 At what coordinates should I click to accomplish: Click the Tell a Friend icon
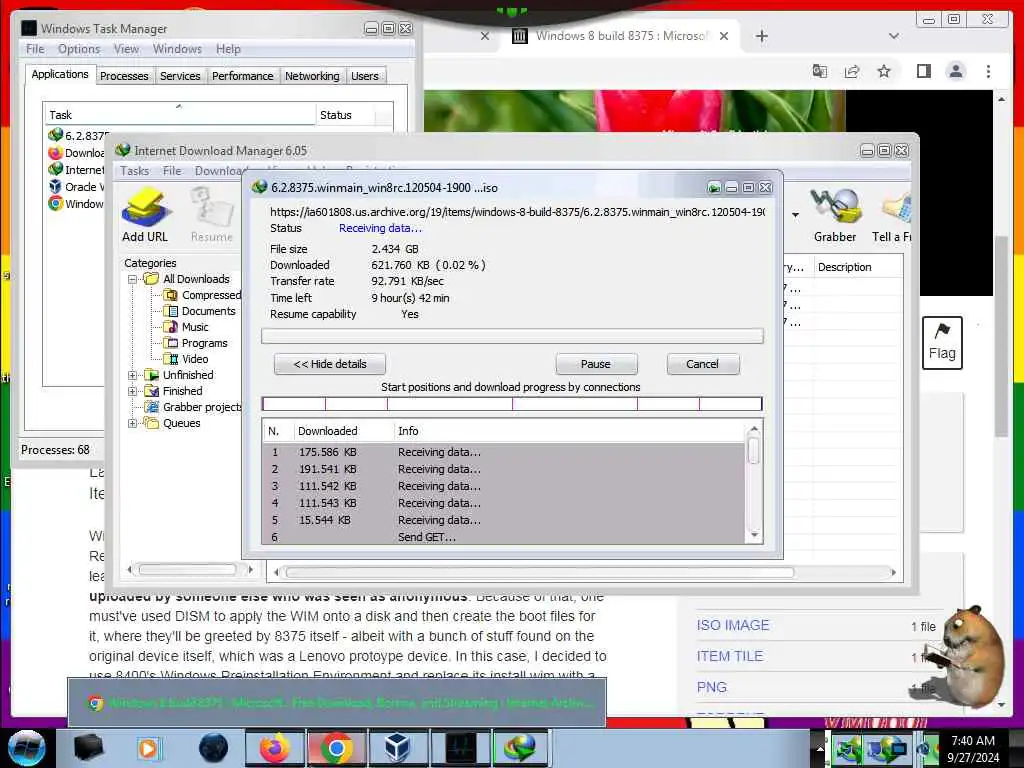pyautogui.click(x=895, y=208)
